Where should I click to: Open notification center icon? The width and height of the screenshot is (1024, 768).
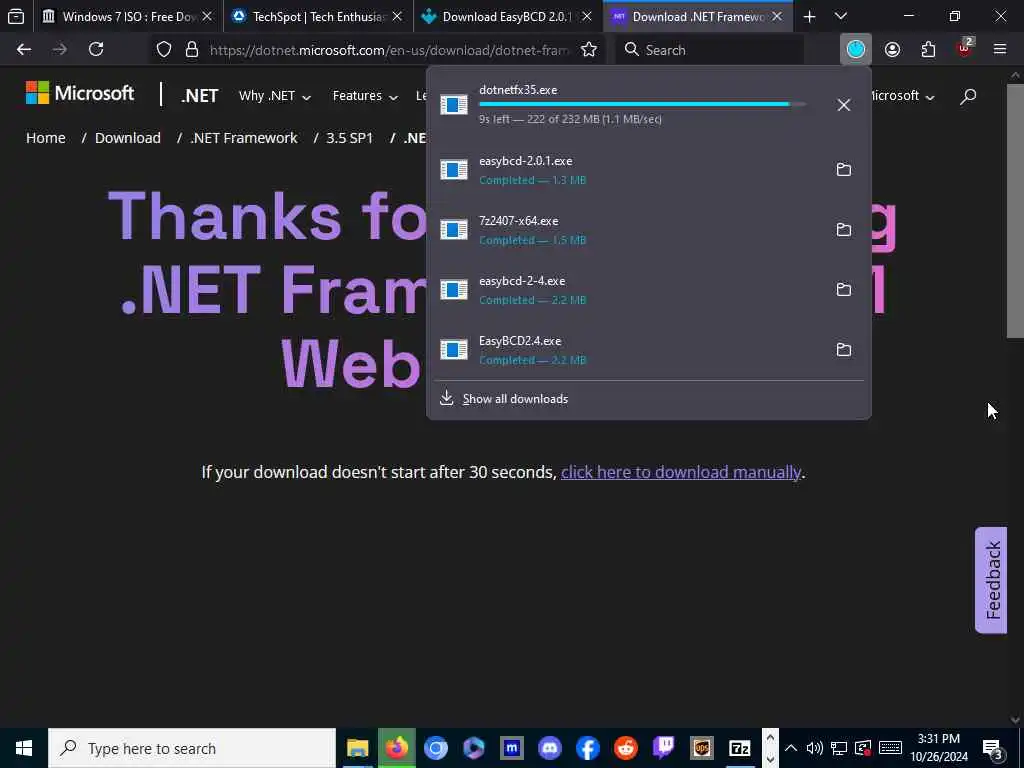click(992, 748)
